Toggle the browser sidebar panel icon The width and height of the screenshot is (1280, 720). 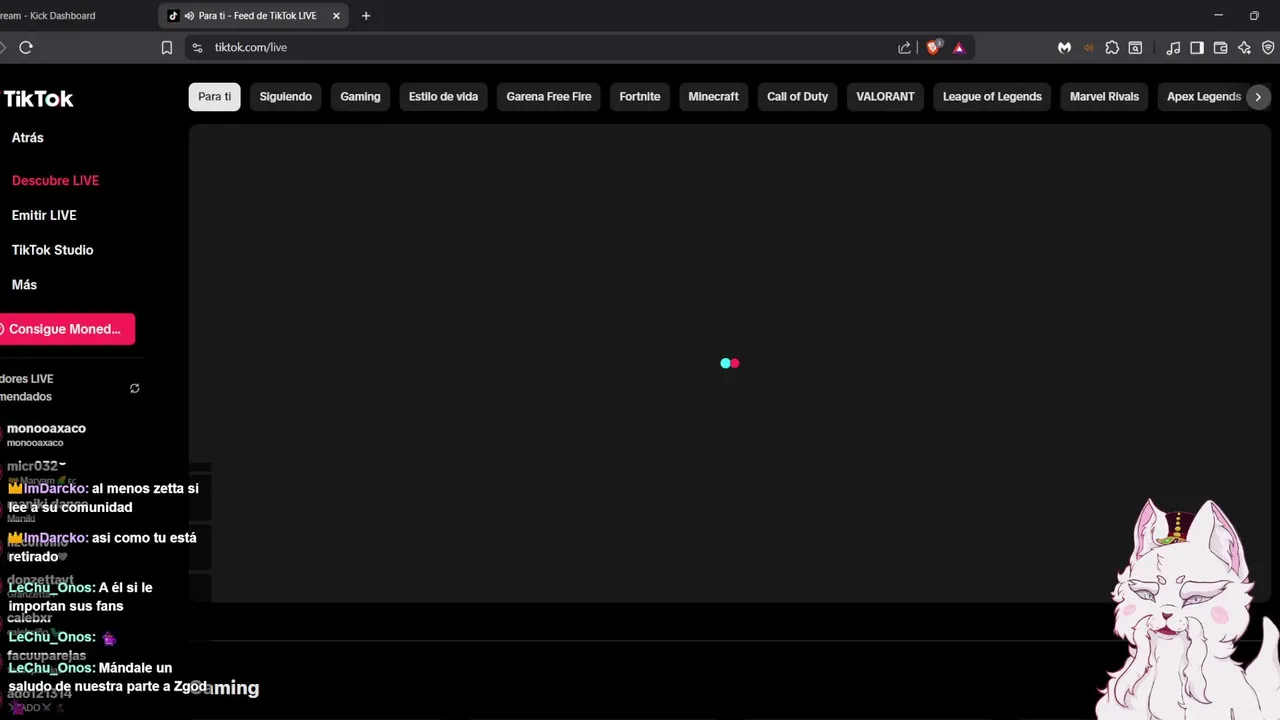[1197, 47]
